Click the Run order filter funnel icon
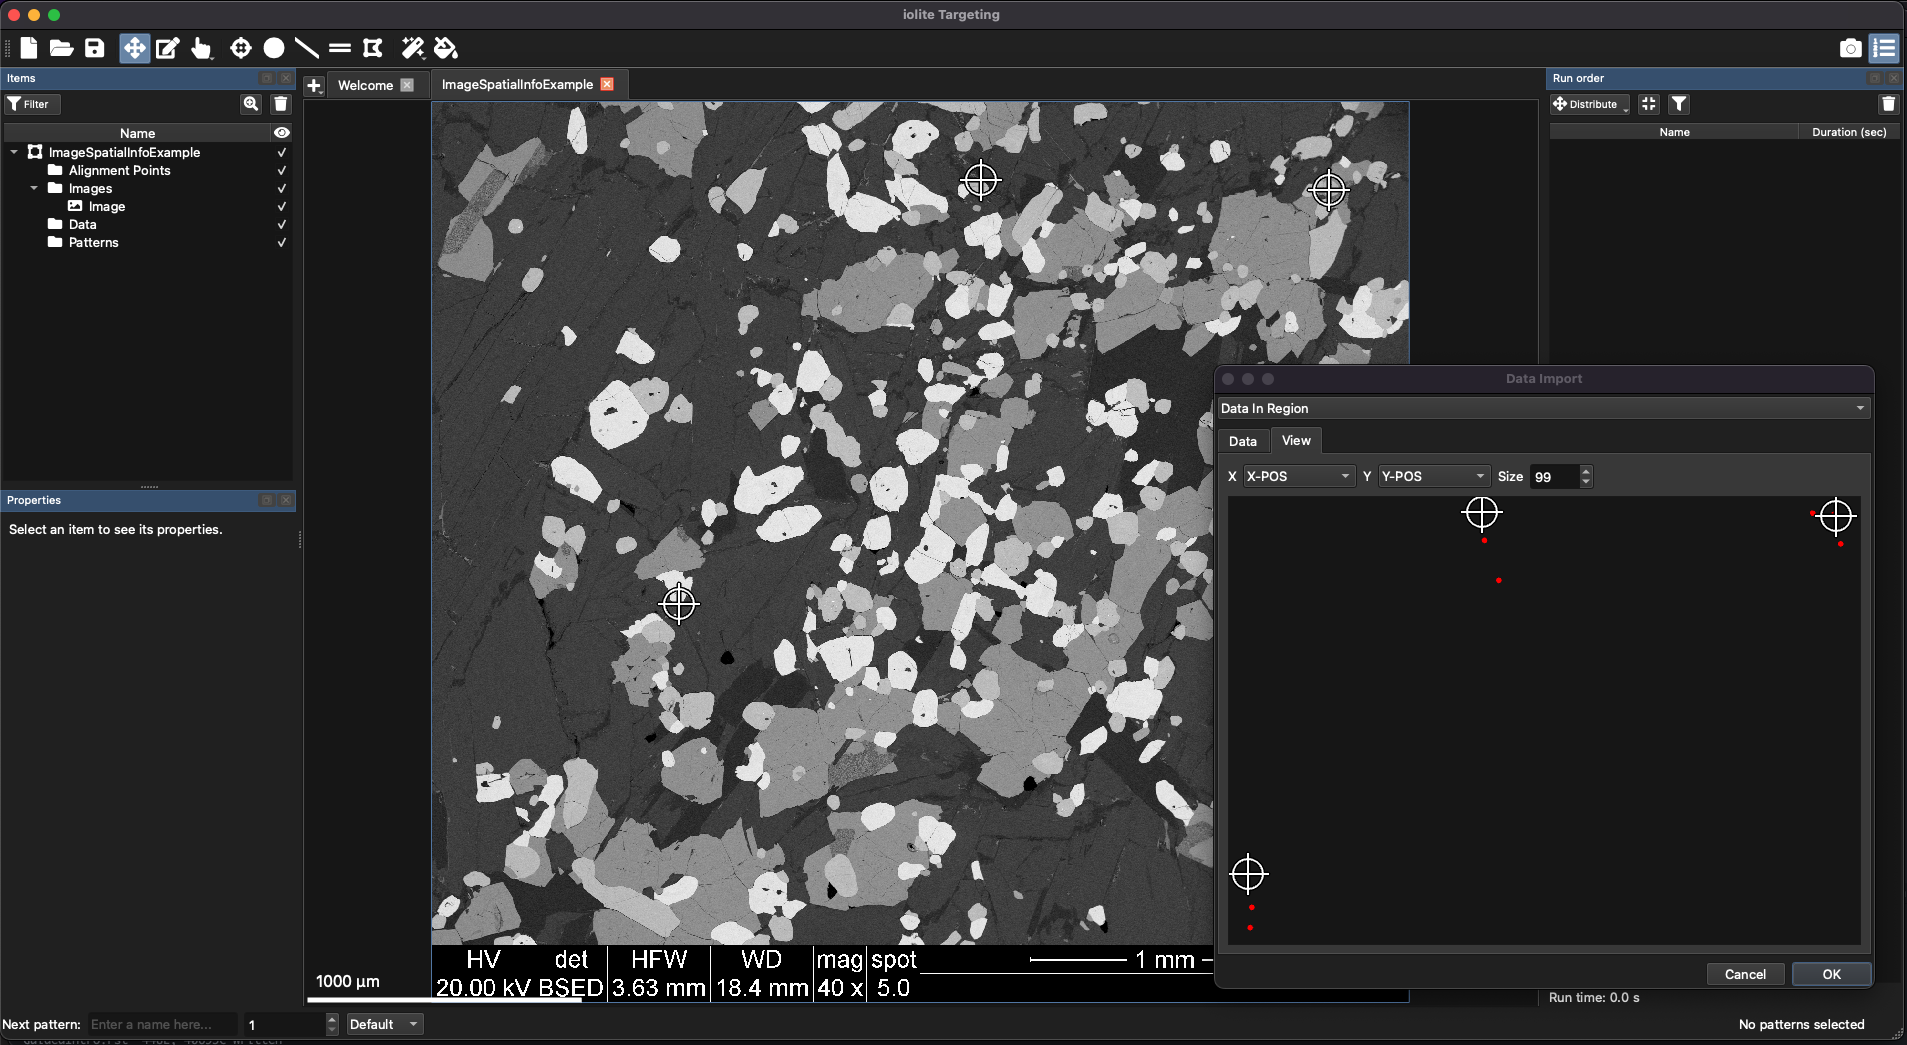This screenshot has width=1907, height=1045. pyautogui.click(x=1679, y=104)
